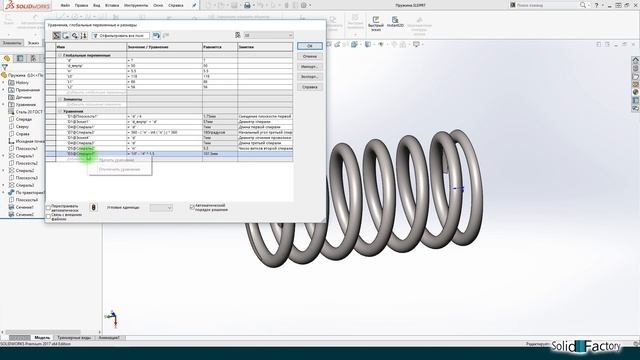Screen dimensions: 640x360
Task: Select the Исходная точка tree item
Action: 26,141
